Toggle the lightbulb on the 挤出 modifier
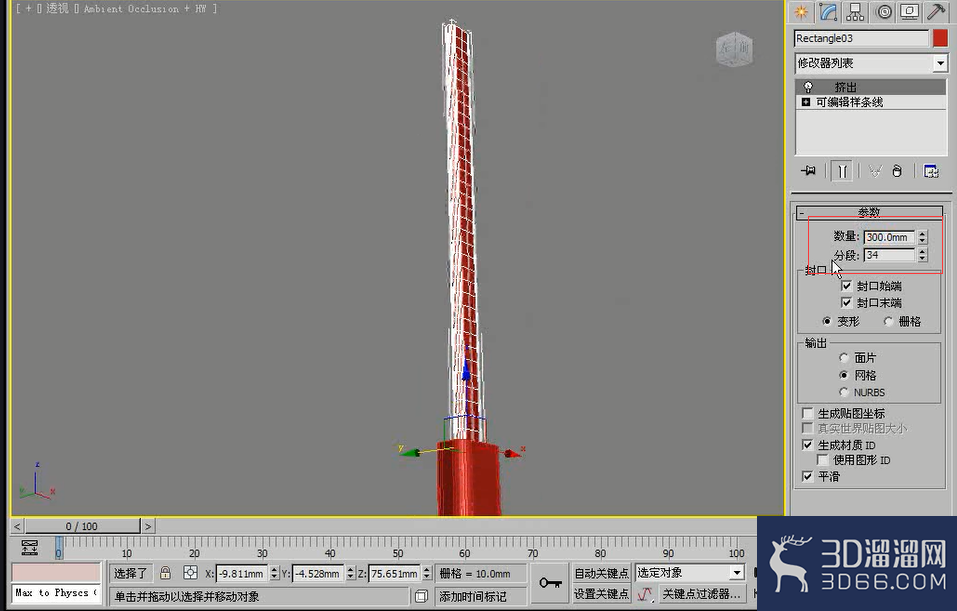The height and width of the screenshot is (611, 957). (x=808, y=87)
